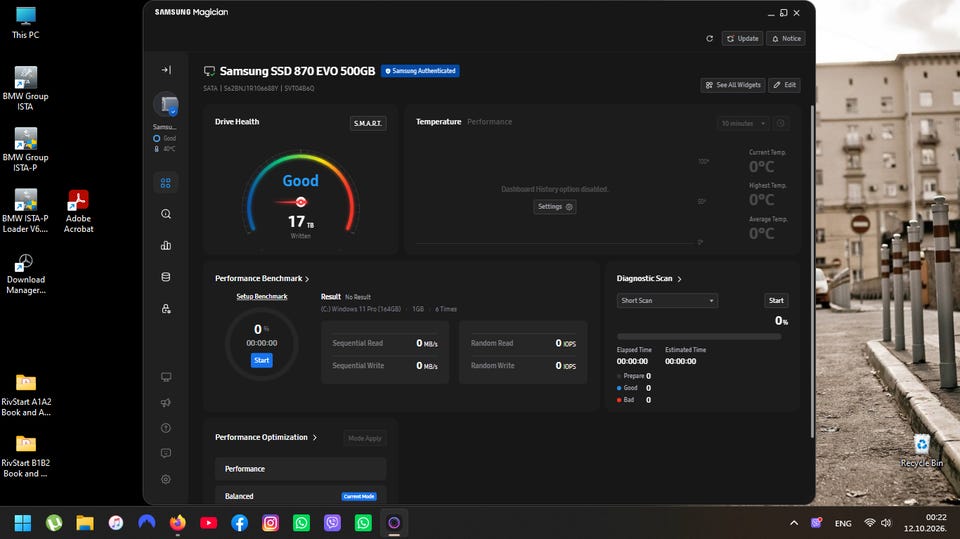The image size is (960, 539).
Task: Click the diagnostic scan progress bar
Action: [699, 336]
